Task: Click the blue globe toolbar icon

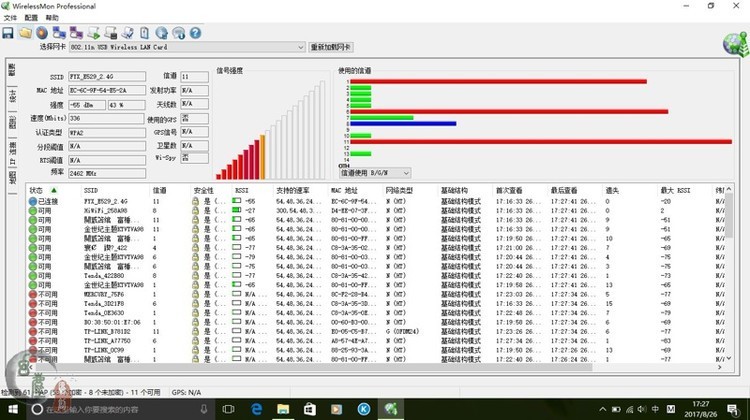Action: [x=162, y=33]
